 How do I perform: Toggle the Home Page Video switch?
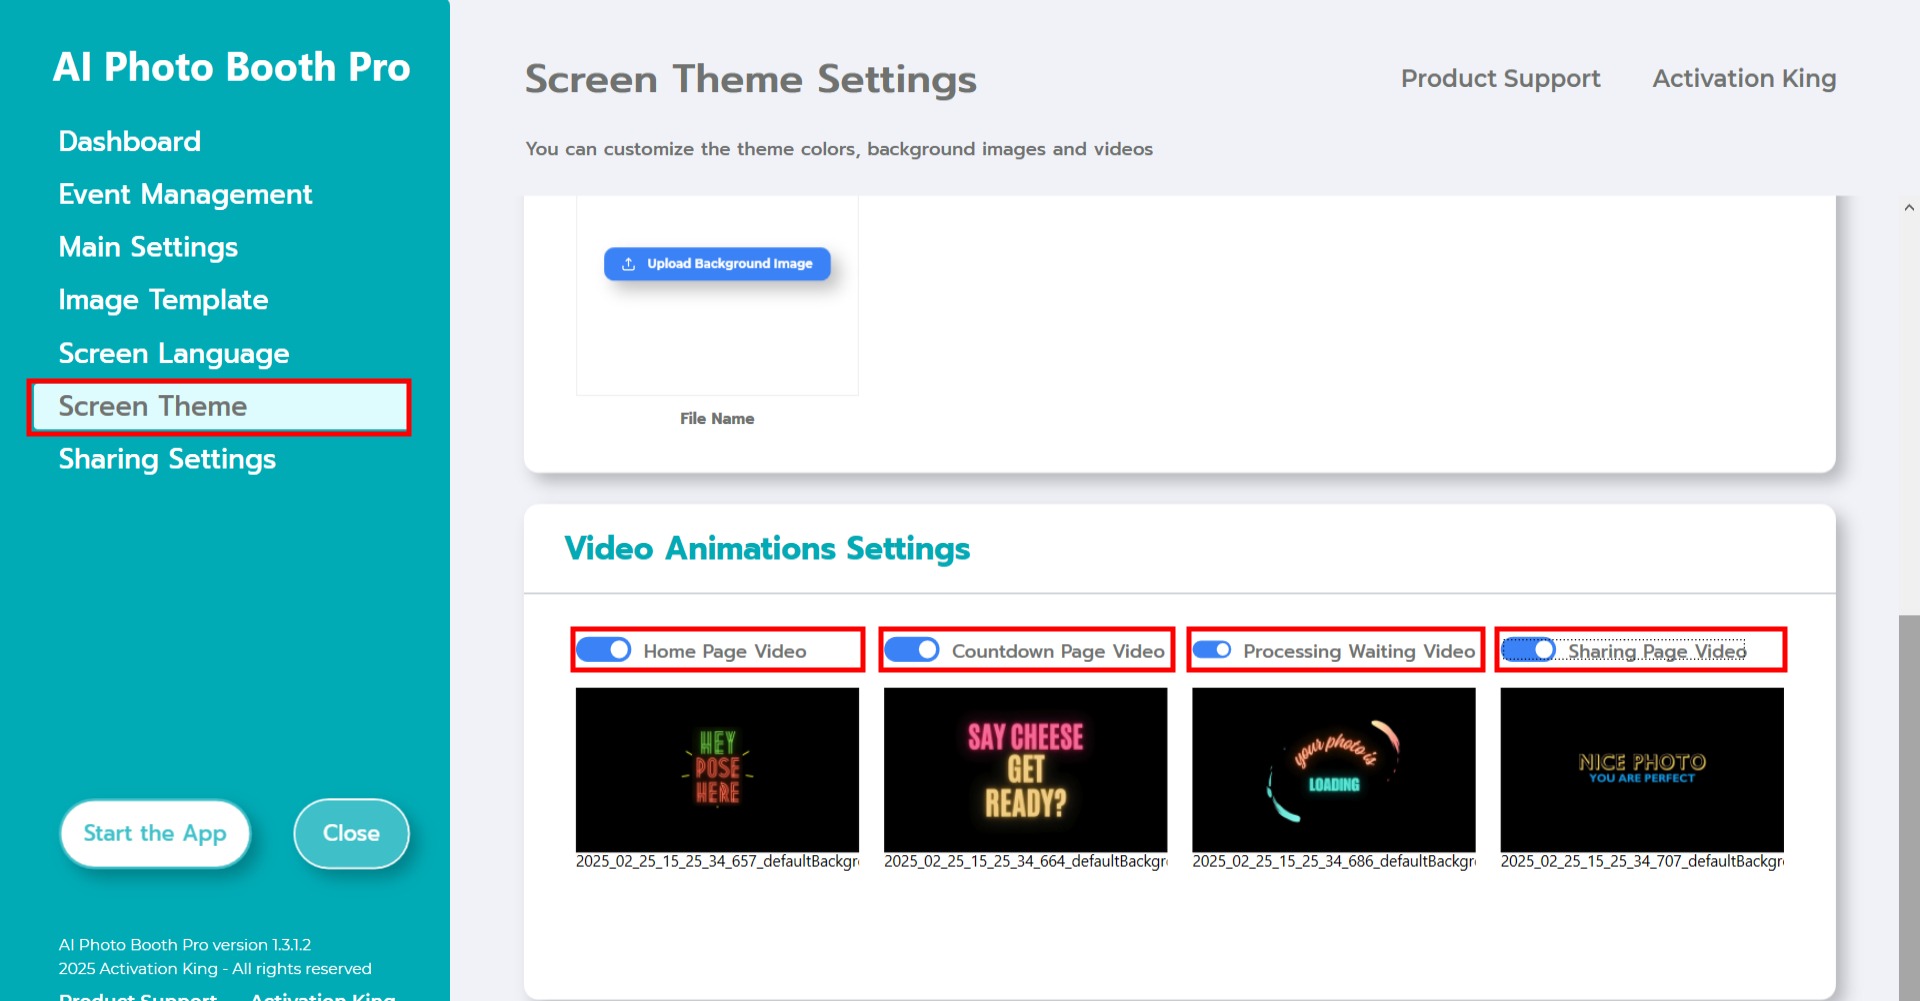tap(604, 650)
